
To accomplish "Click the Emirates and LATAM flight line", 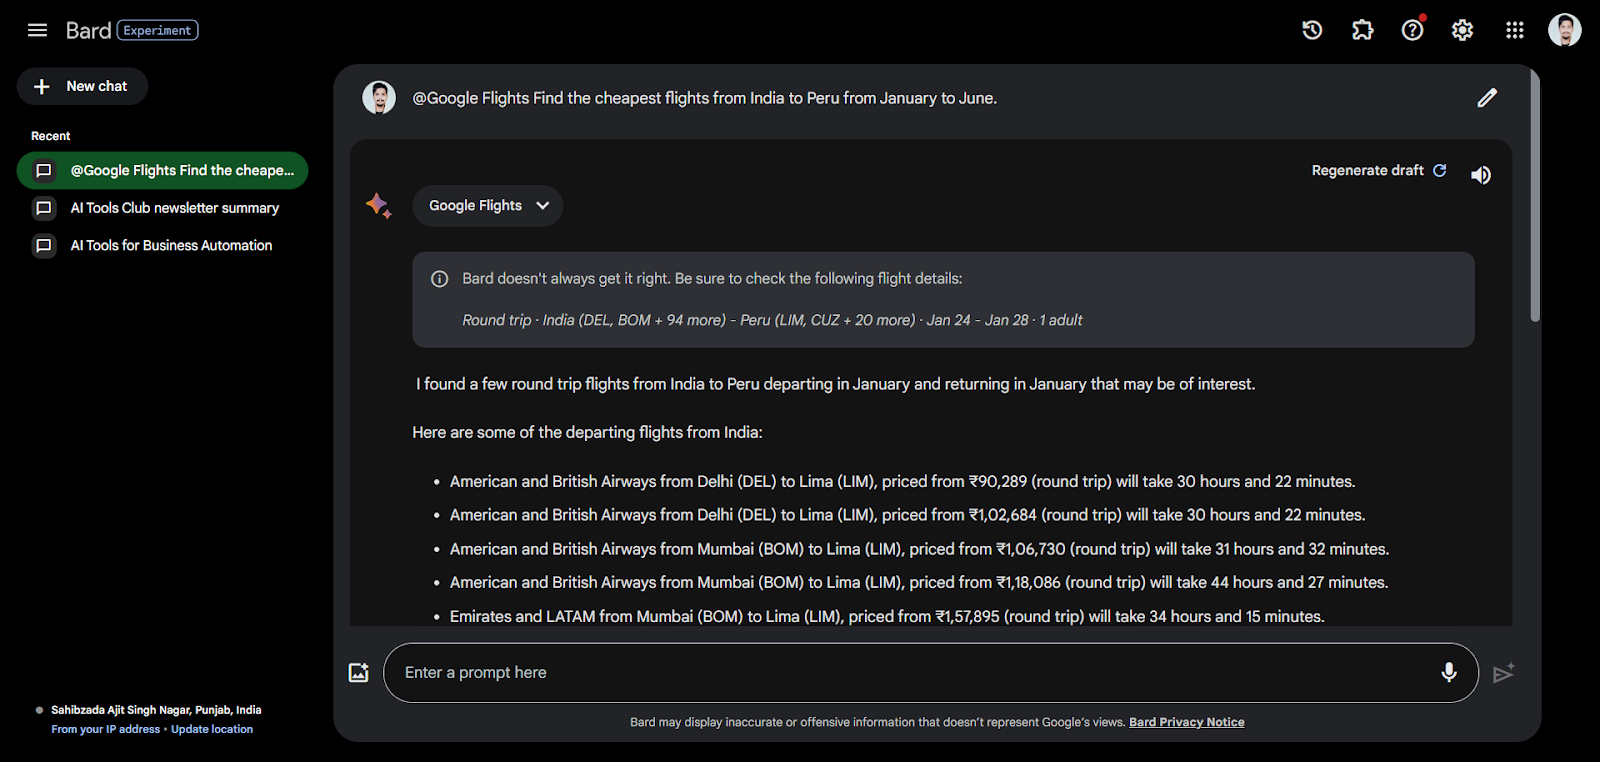I will point(887,616).
